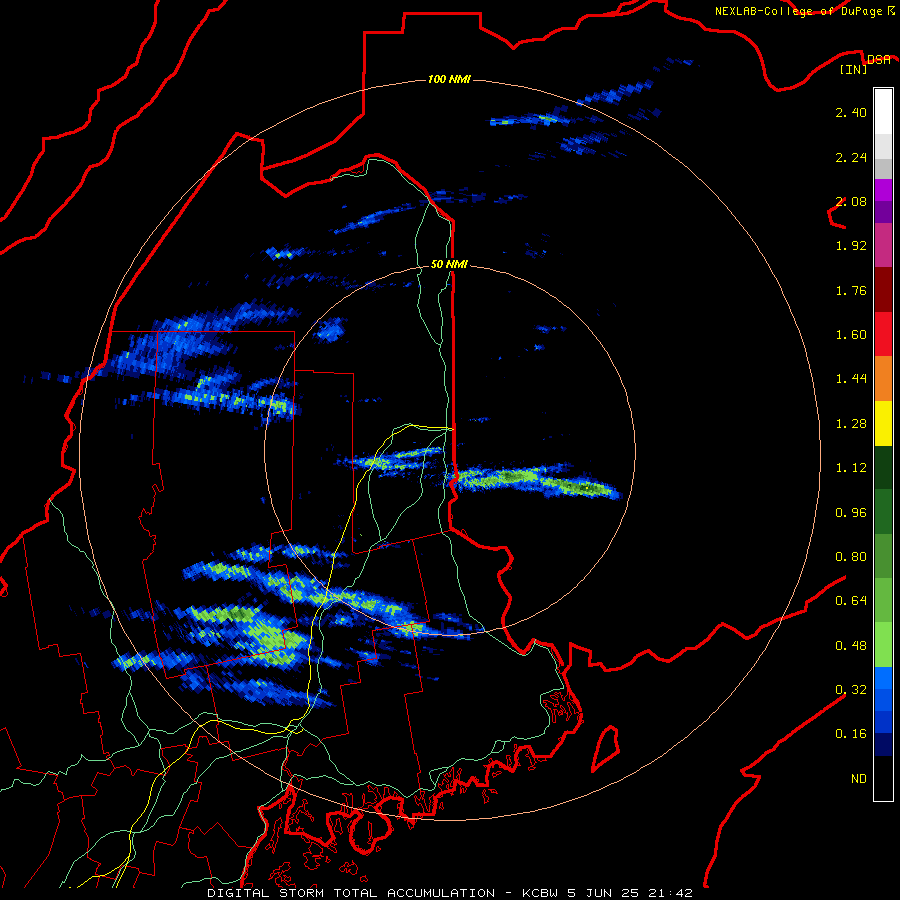Screen dimensions: 900x900
Task: Click the [IN] units label
Action: [854, 69]
